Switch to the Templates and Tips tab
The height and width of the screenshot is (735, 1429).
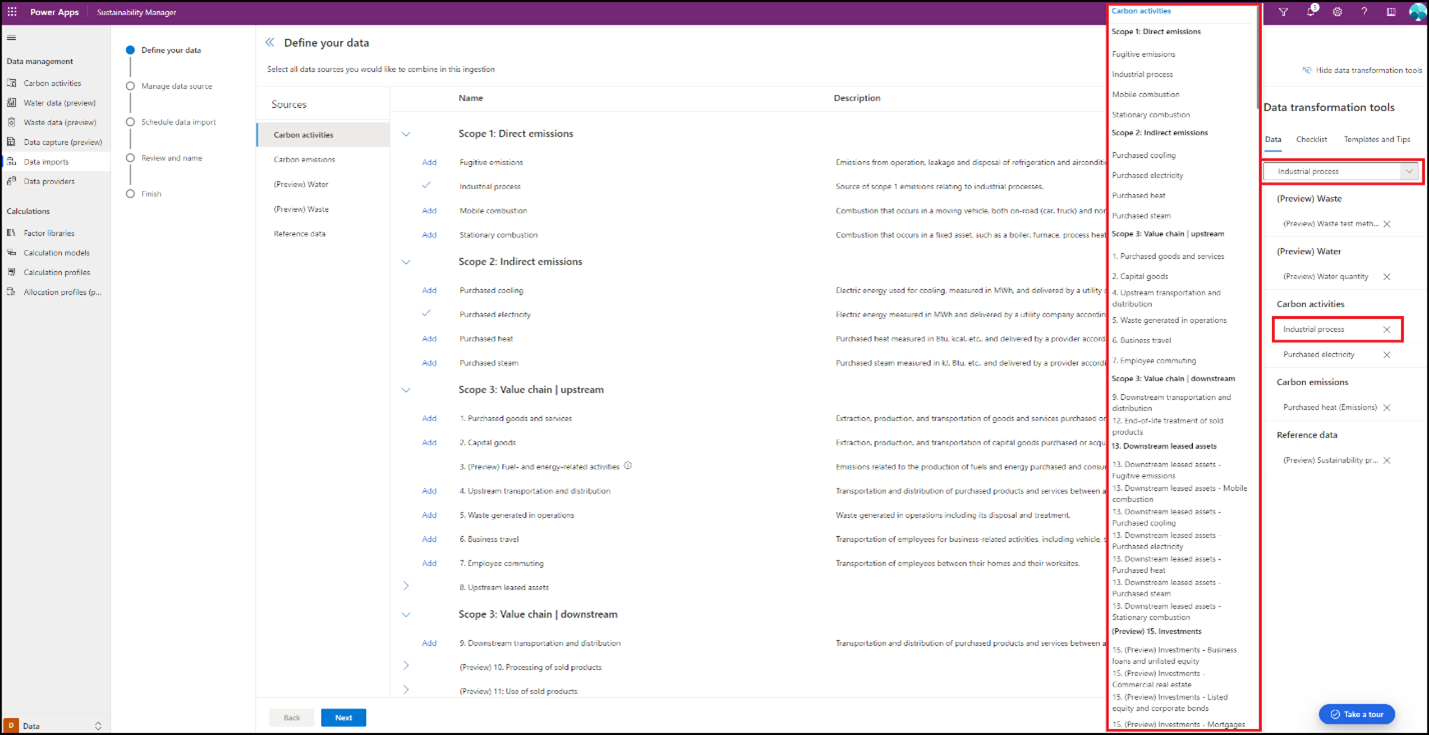point(1377,139)
